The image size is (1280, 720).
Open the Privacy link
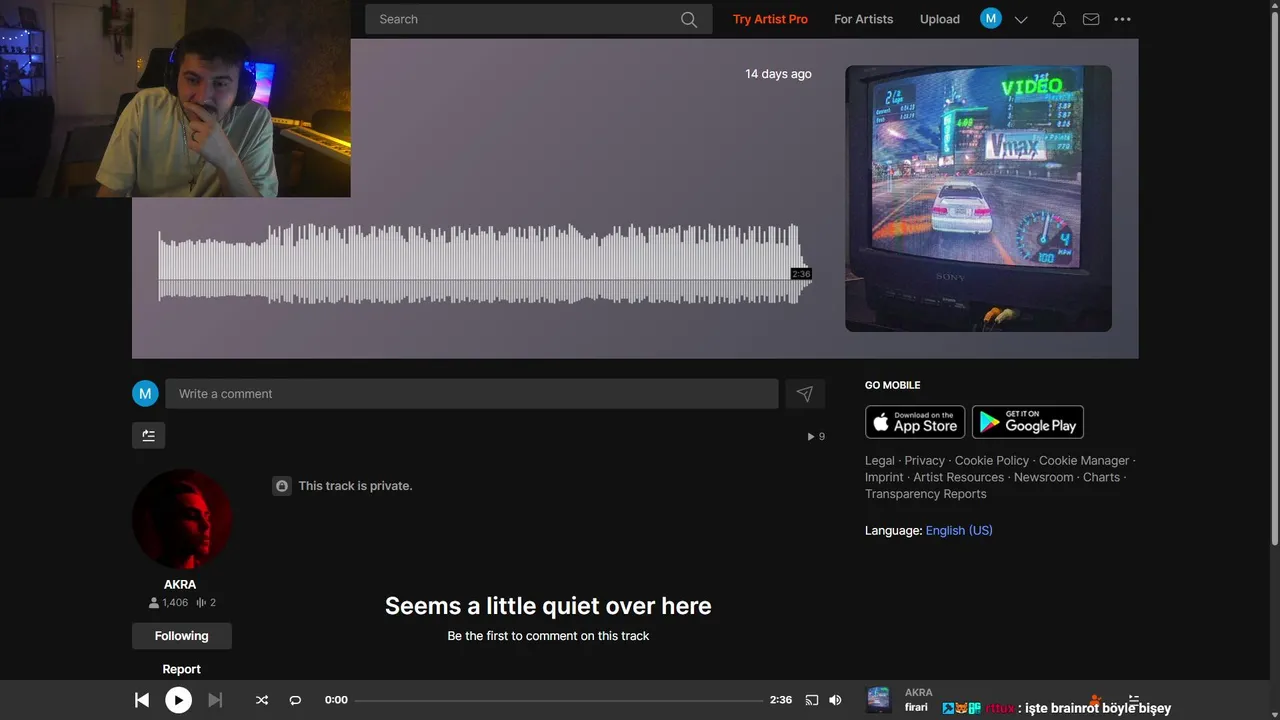[924, 461]
